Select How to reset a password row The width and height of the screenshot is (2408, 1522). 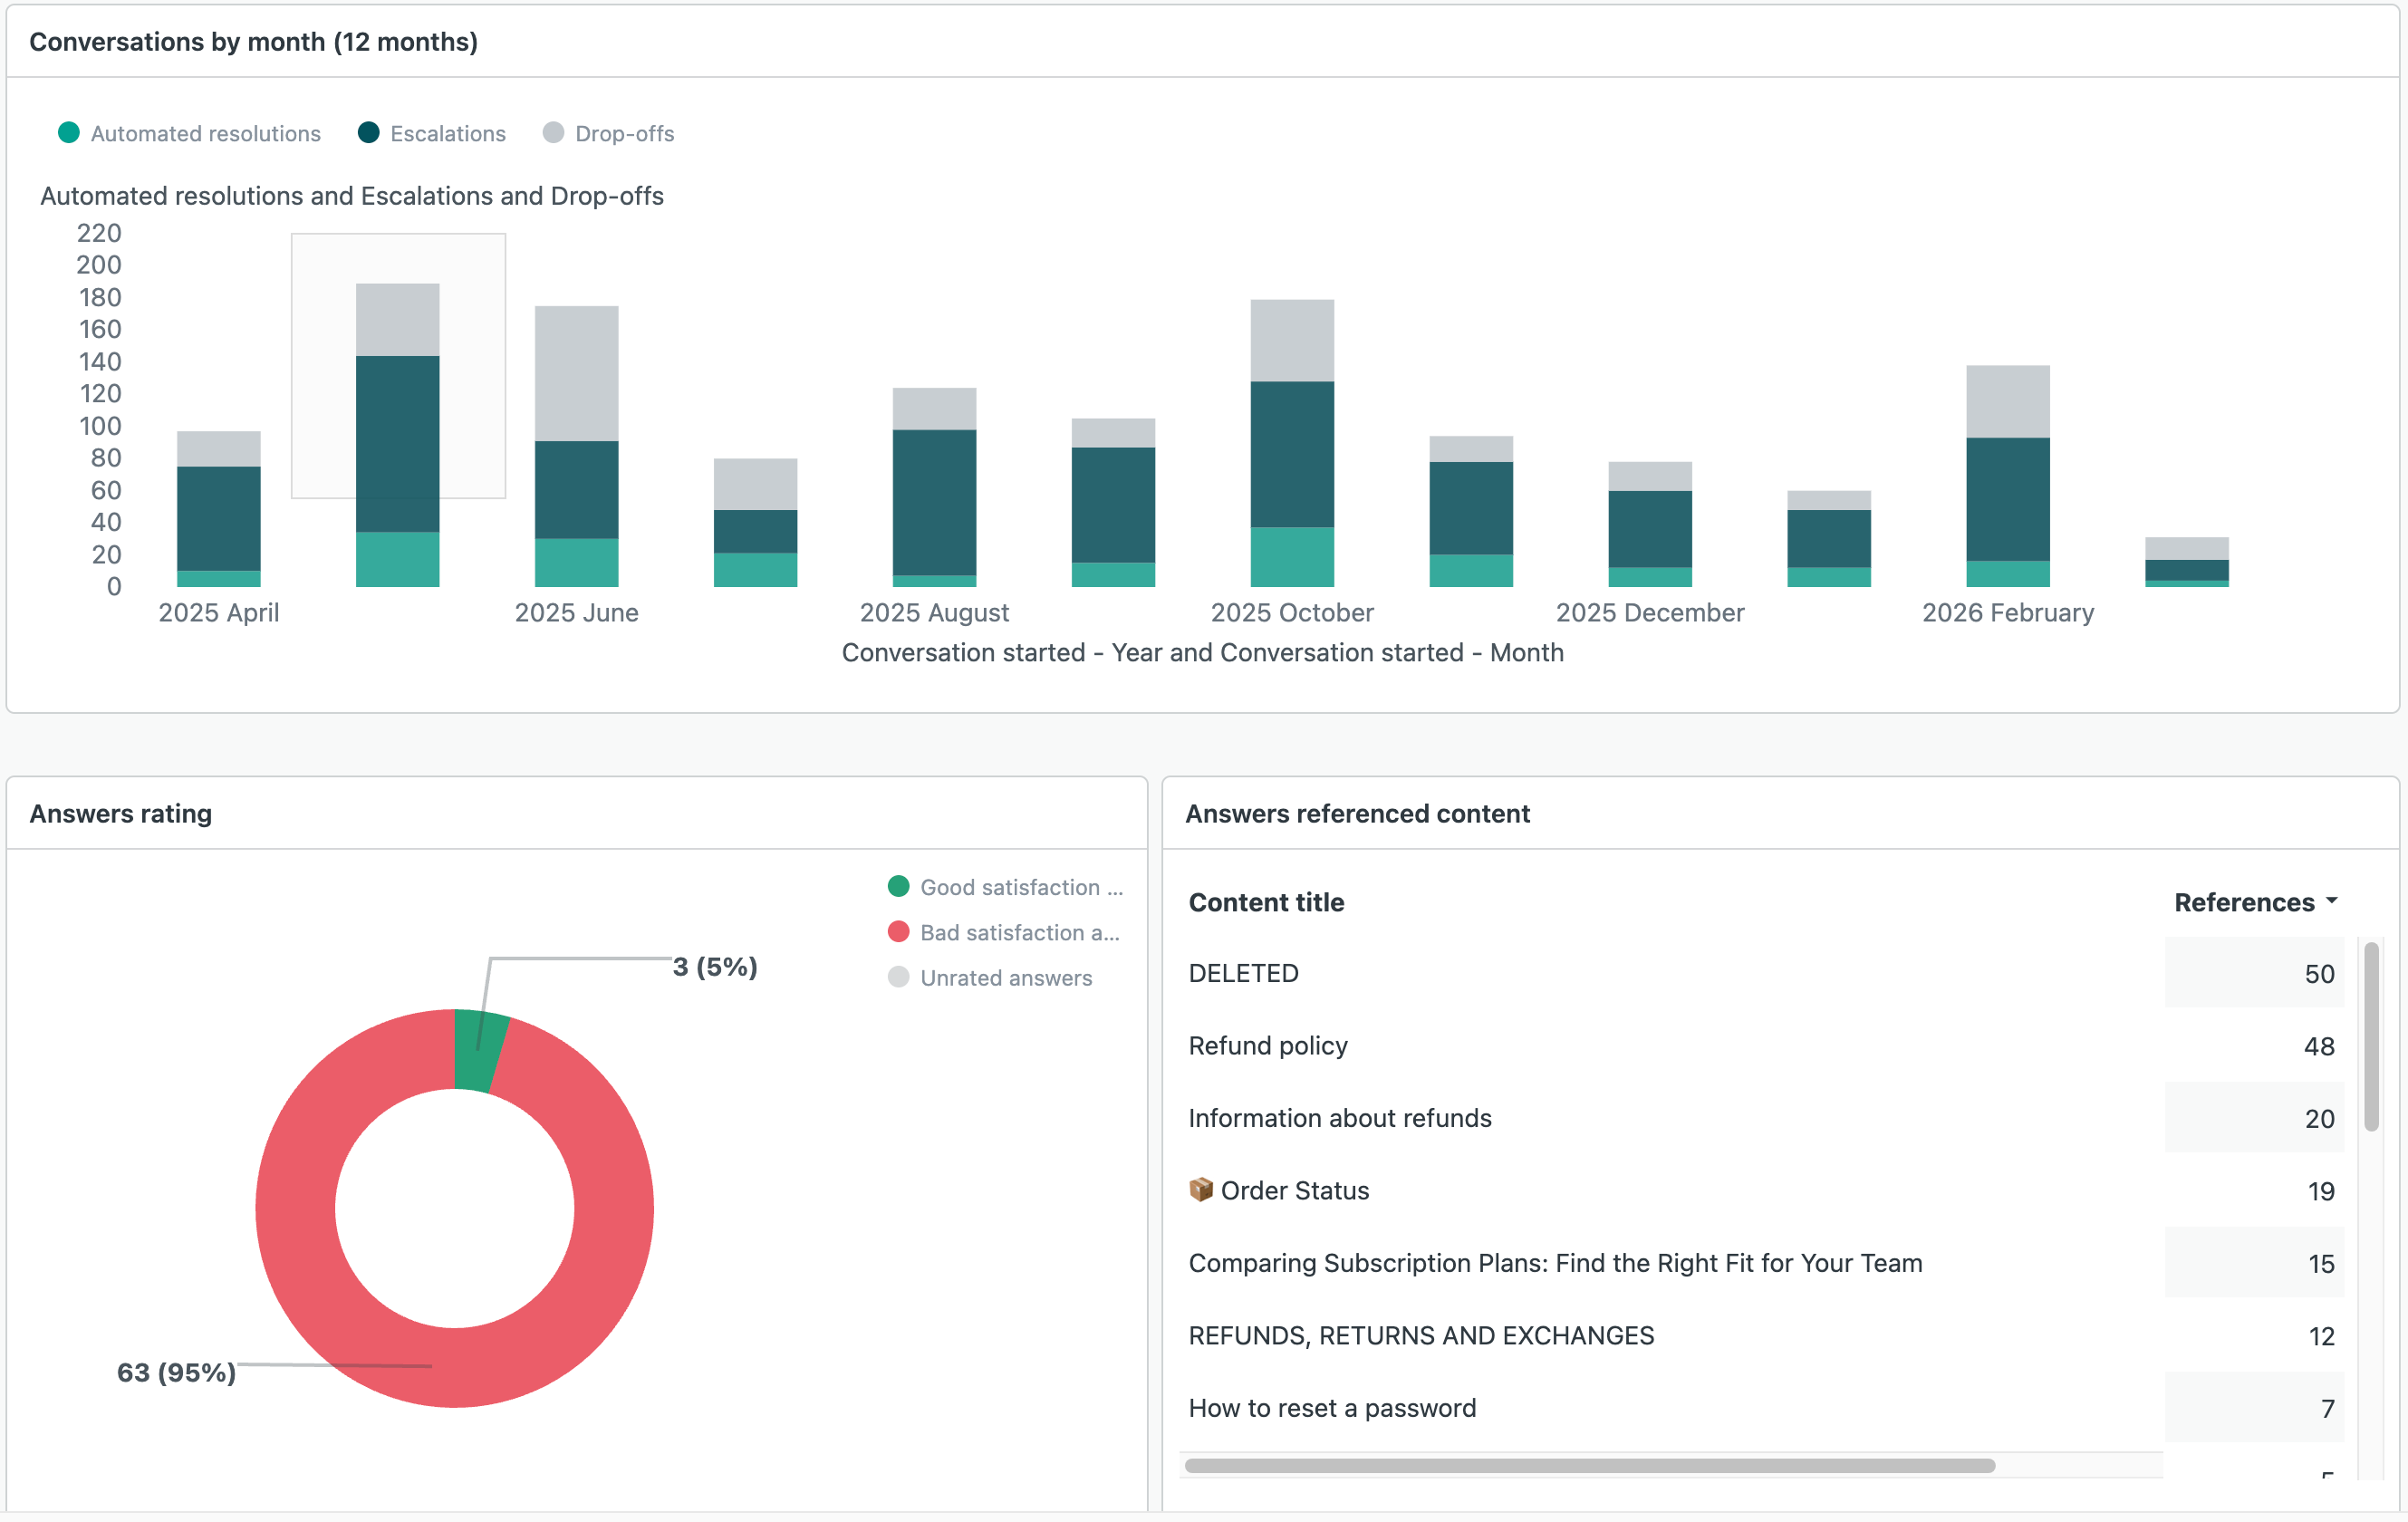(1331, 1408)
